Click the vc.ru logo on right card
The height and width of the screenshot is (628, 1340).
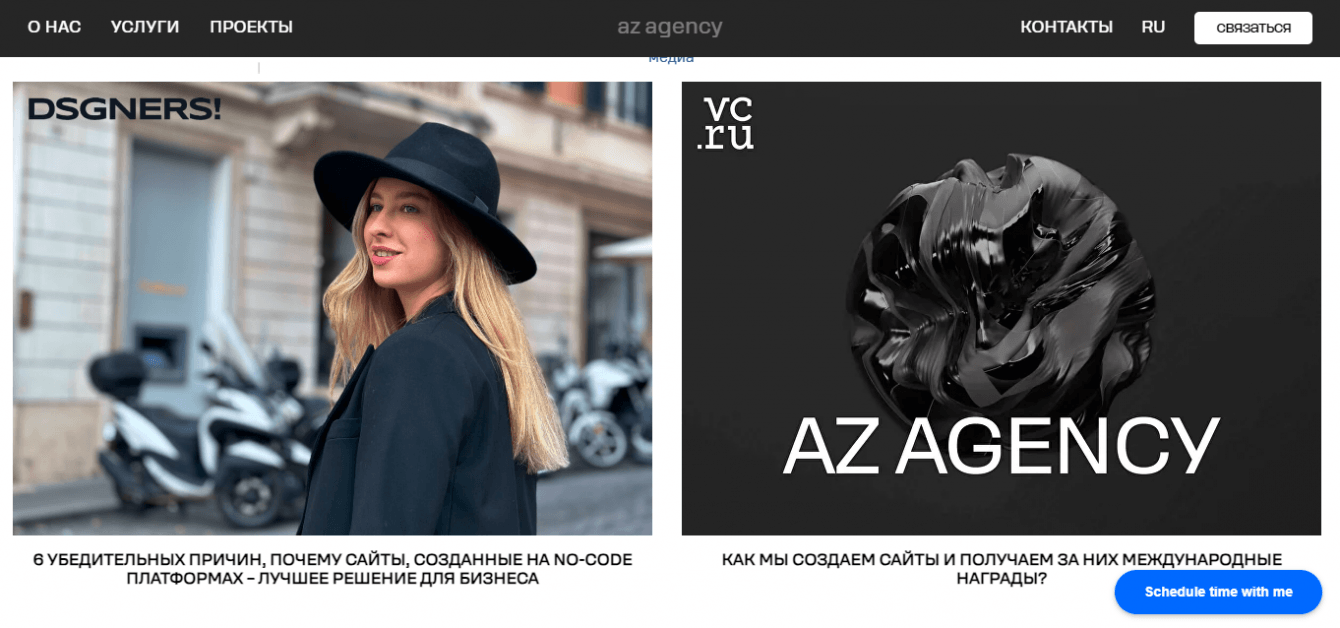tap(726, 123)
